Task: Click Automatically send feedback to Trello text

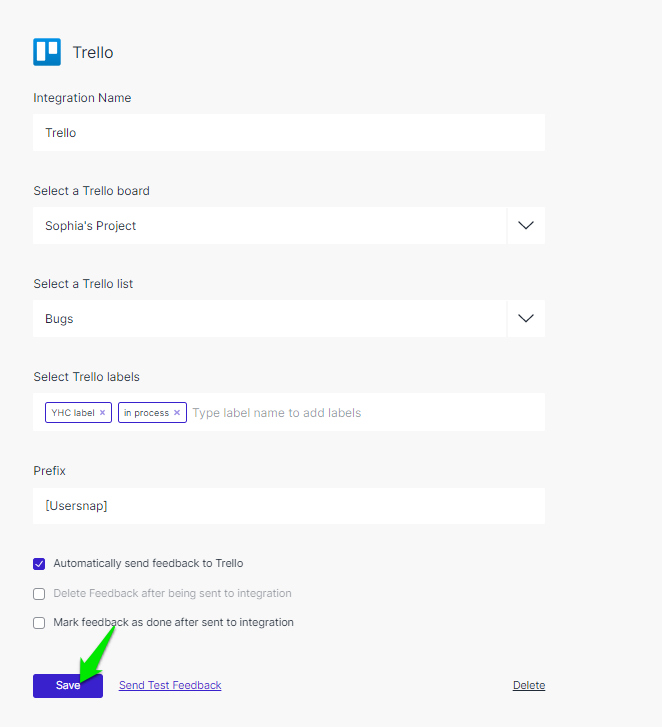Action: pos(148,563)
